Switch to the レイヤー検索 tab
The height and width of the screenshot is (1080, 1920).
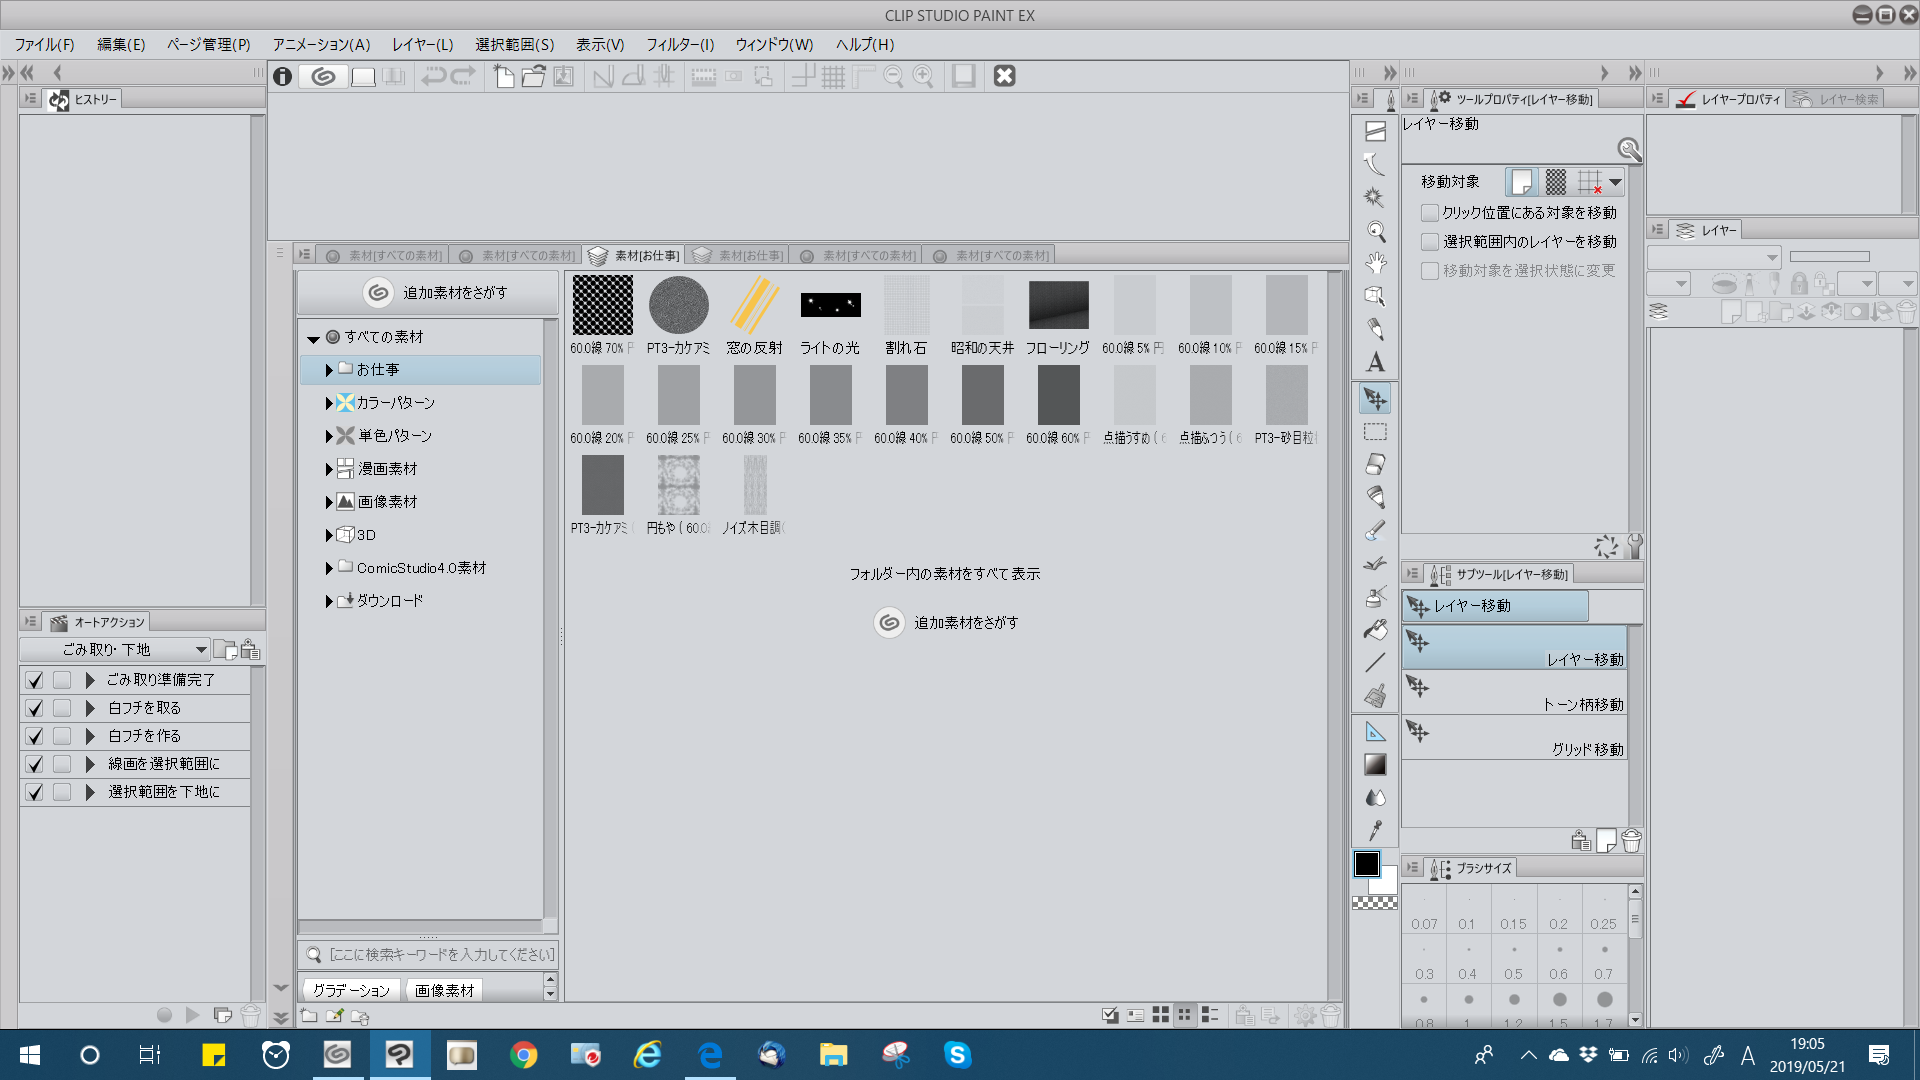pos(1836,99)
